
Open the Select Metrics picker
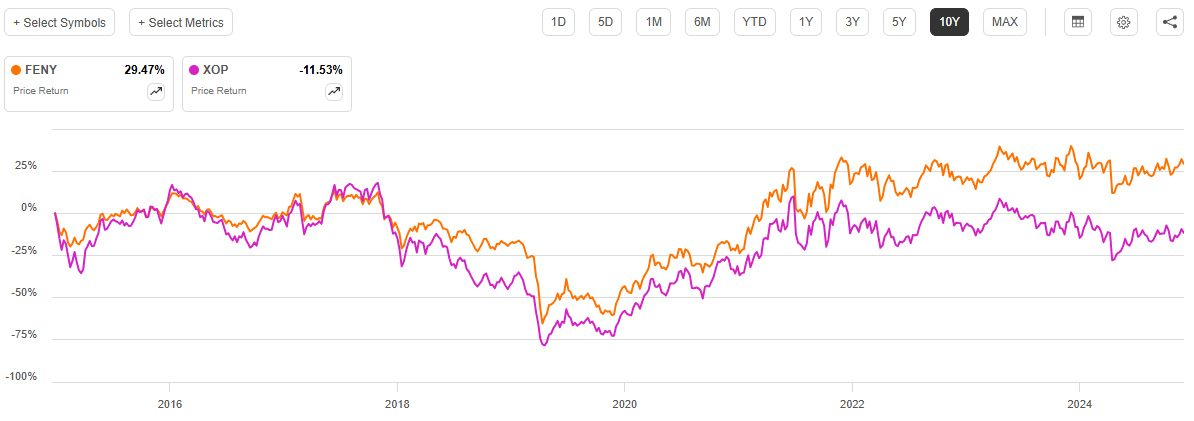click(x=181, y=22)
